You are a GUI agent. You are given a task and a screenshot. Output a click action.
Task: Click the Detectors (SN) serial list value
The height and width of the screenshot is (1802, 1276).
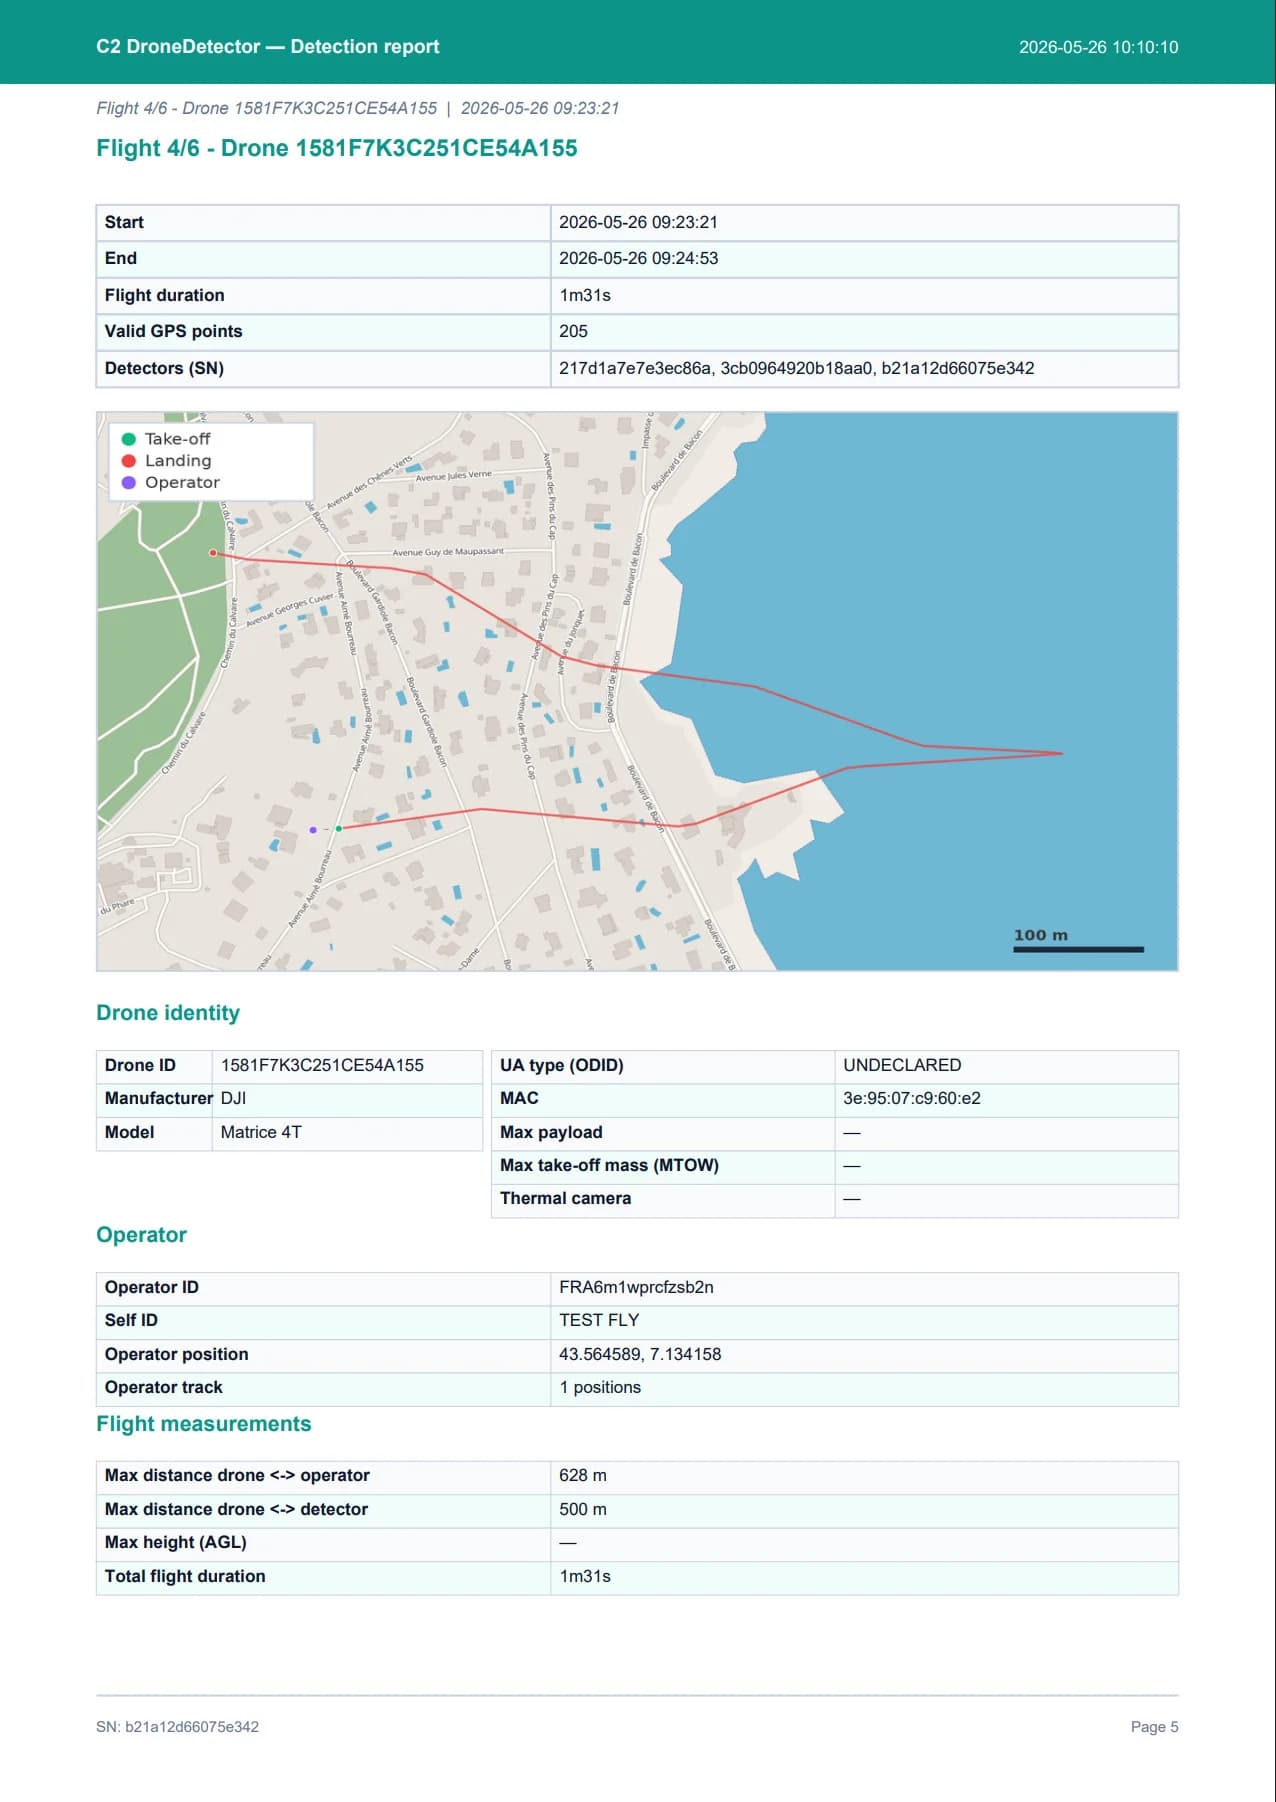pos(796,368)
